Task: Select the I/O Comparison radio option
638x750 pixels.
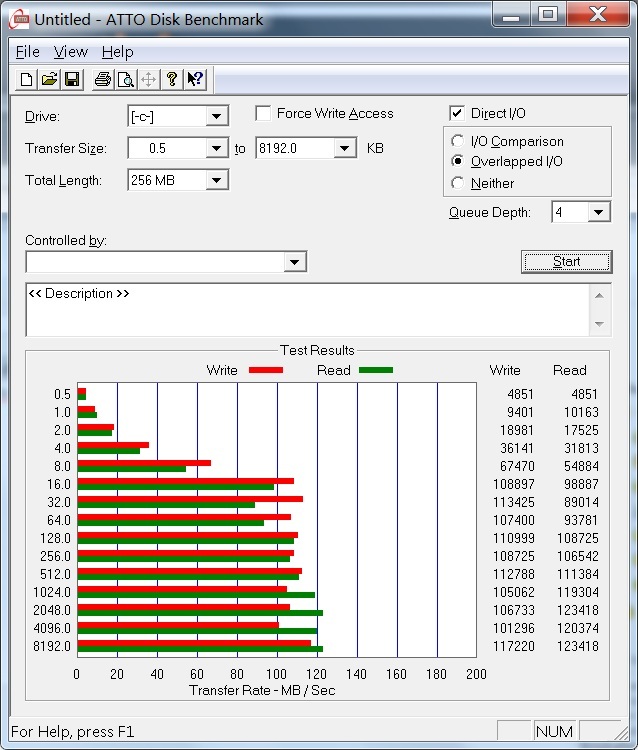Action: pyautogui.click(x=458, y=142)
